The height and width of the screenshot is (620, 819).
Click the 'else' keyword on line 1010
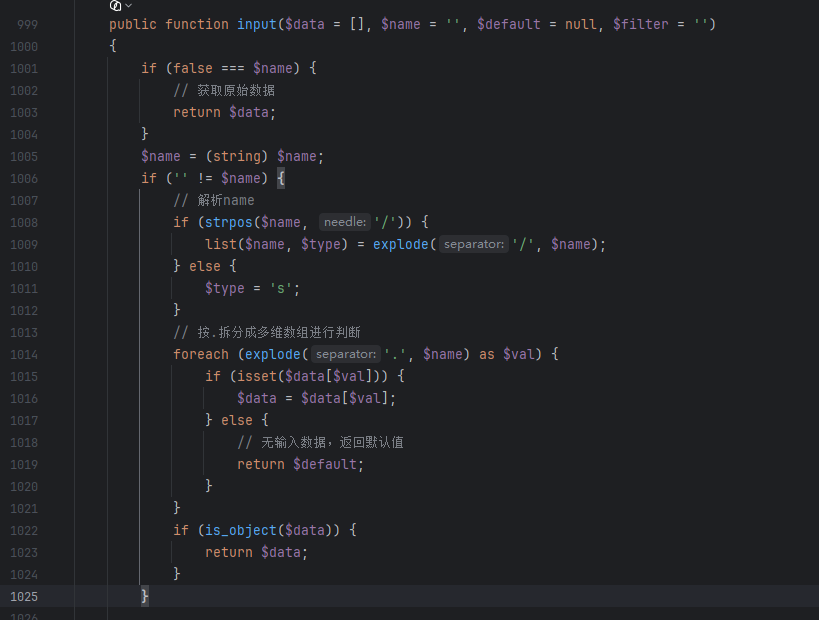point(205,266)
